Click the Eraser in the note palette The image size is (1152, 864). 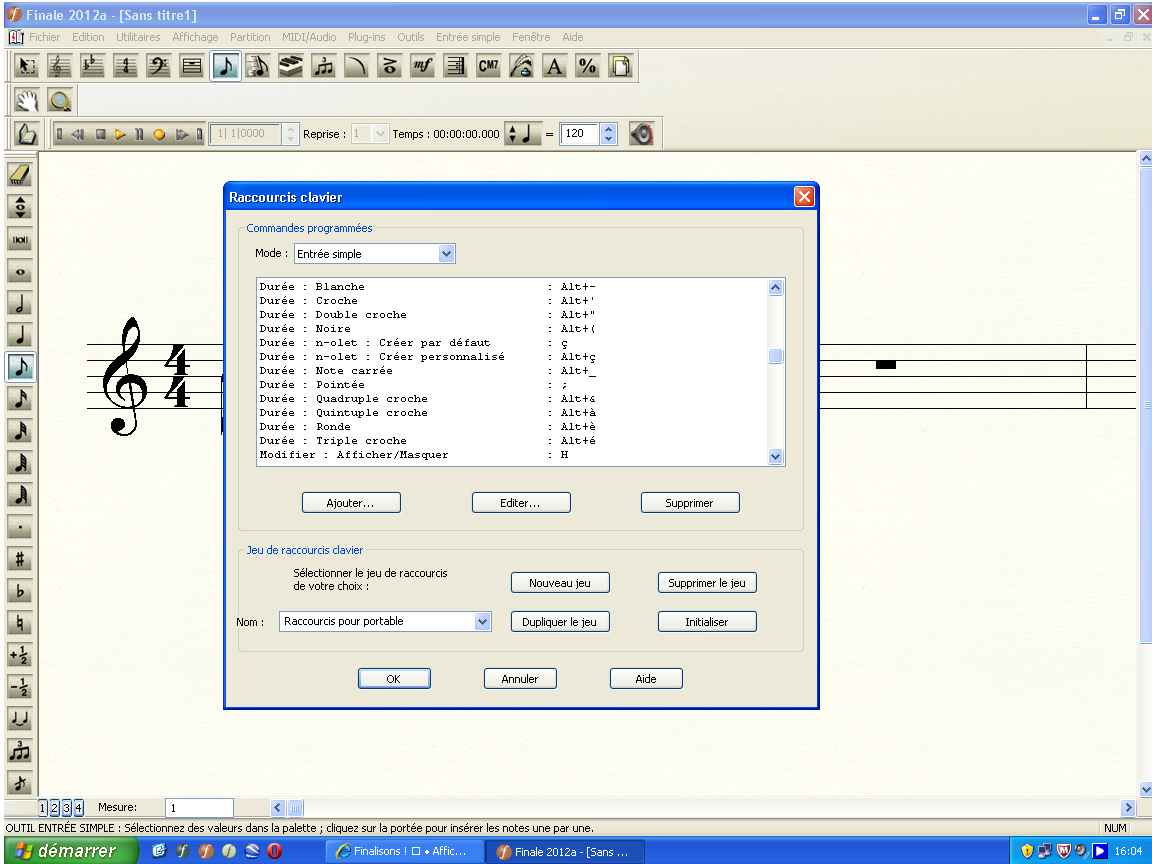click(x=20, y=175)
